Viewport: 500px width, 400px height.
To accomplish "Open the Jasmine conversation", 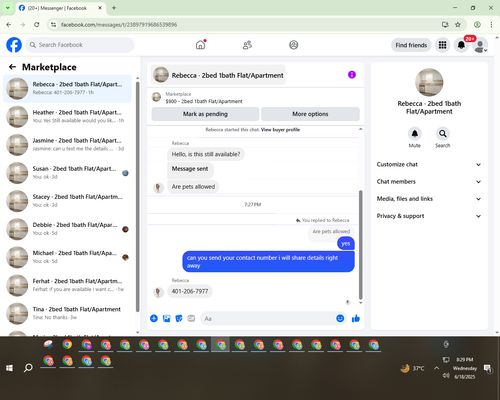I will click(68, 145).
